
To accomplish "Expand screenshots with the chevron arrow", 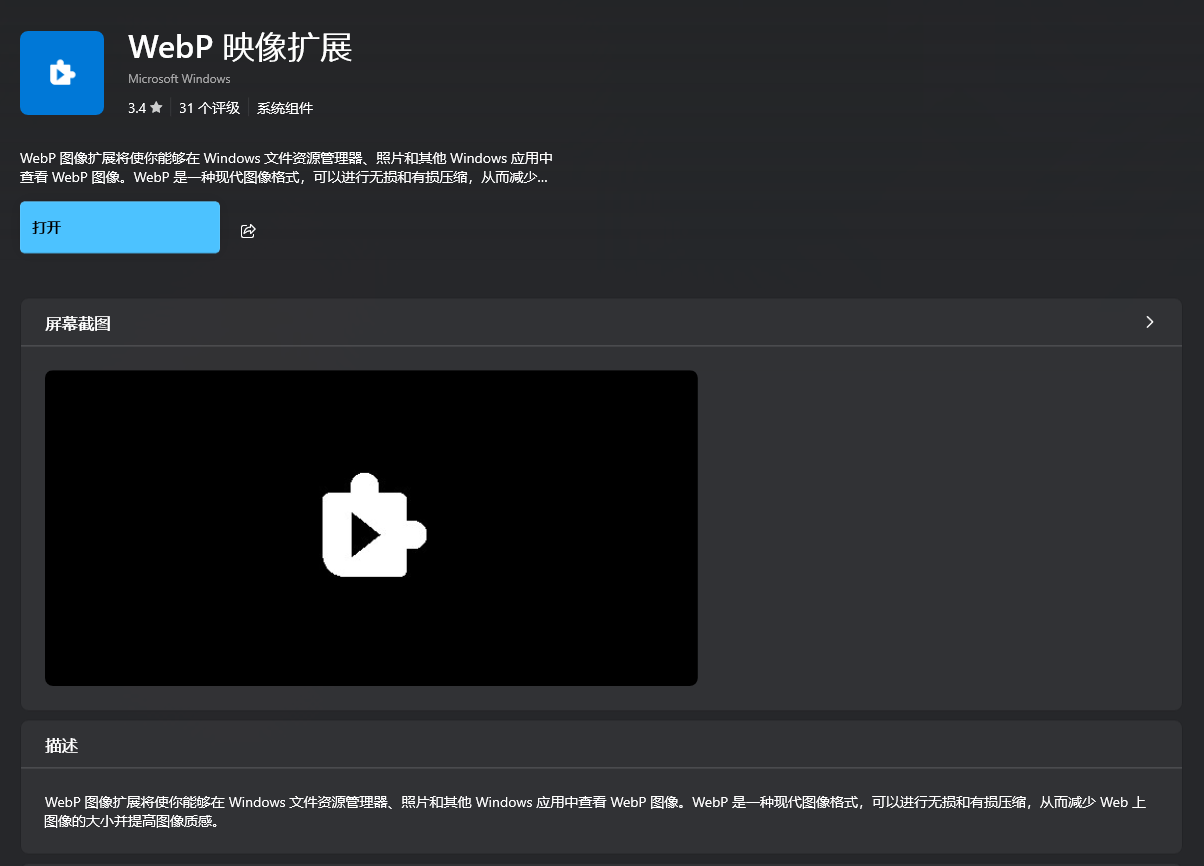I will coord(1149,322).
